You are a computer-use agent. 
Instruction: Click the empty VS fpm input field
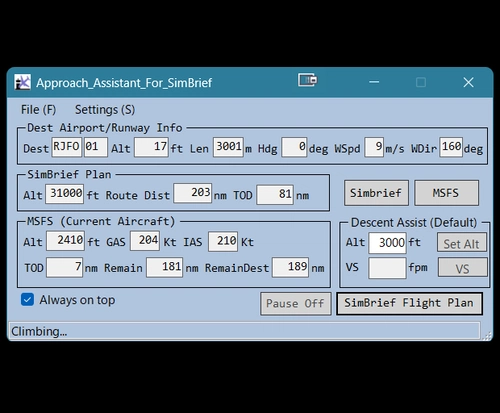coord(387,268)
